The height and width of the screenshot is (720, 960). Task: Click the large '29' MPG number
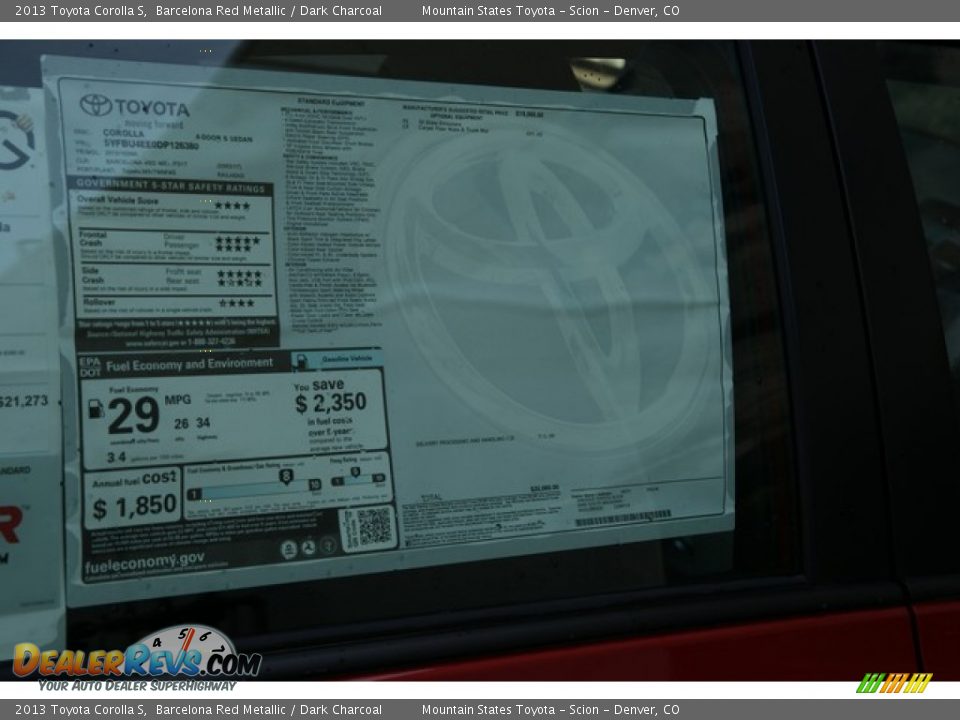point(133,416)
